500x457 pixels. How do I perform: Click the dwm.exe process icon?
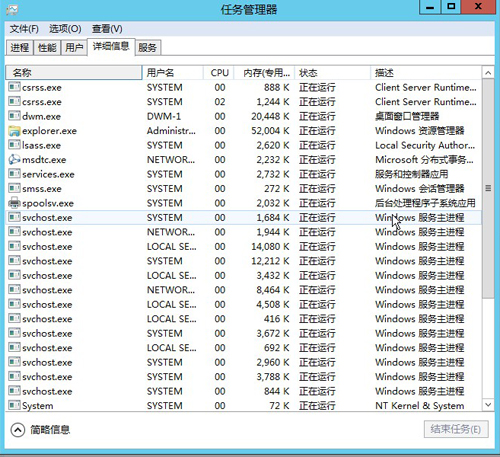coord(14,116)
